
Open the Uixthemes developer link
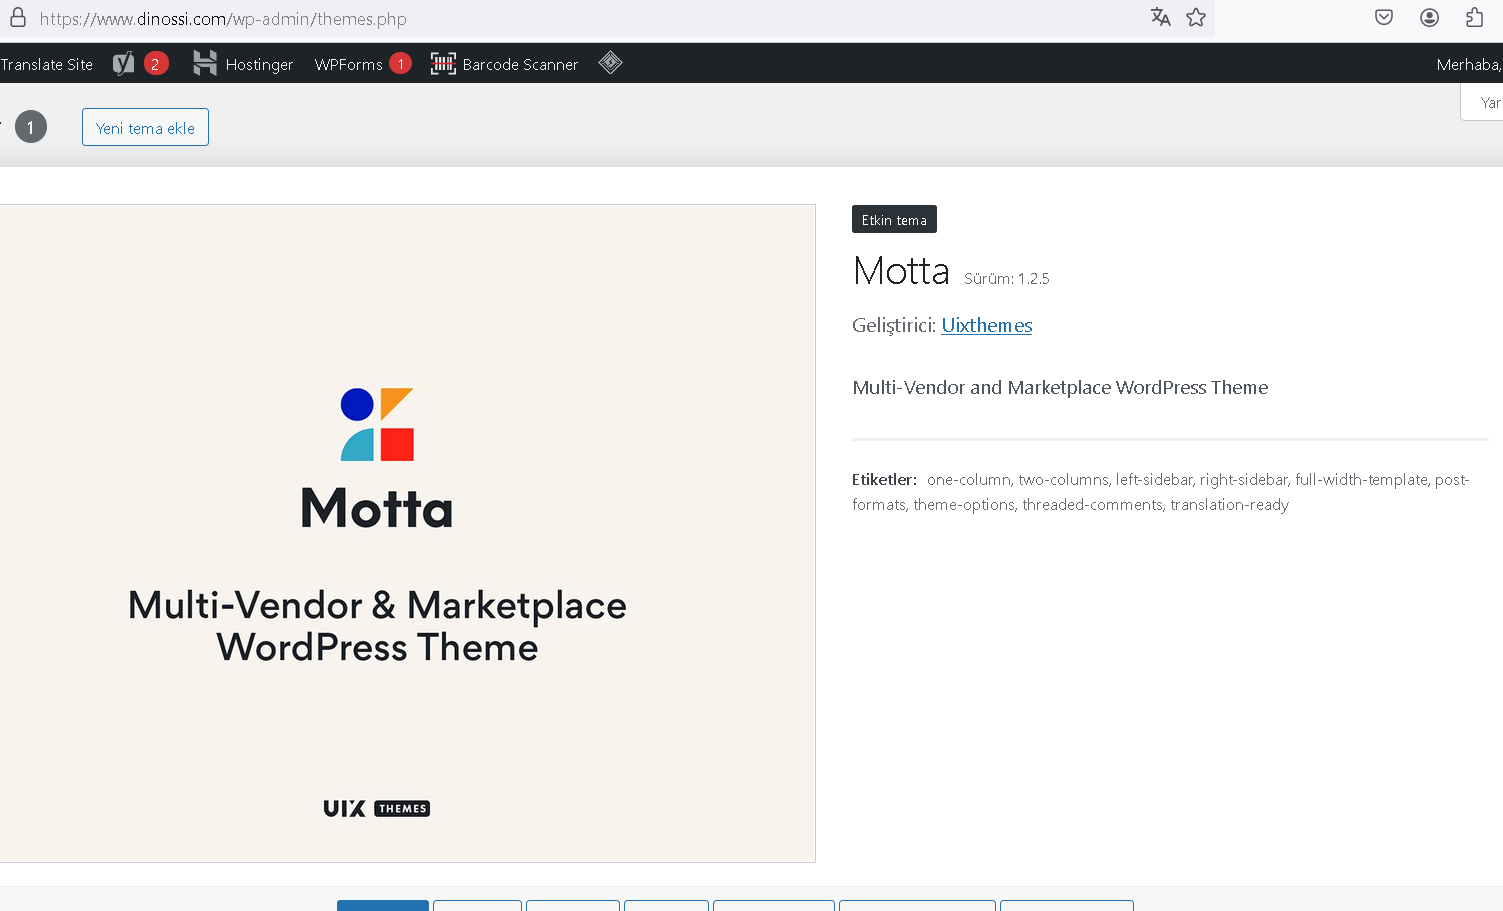coord(986,325)
